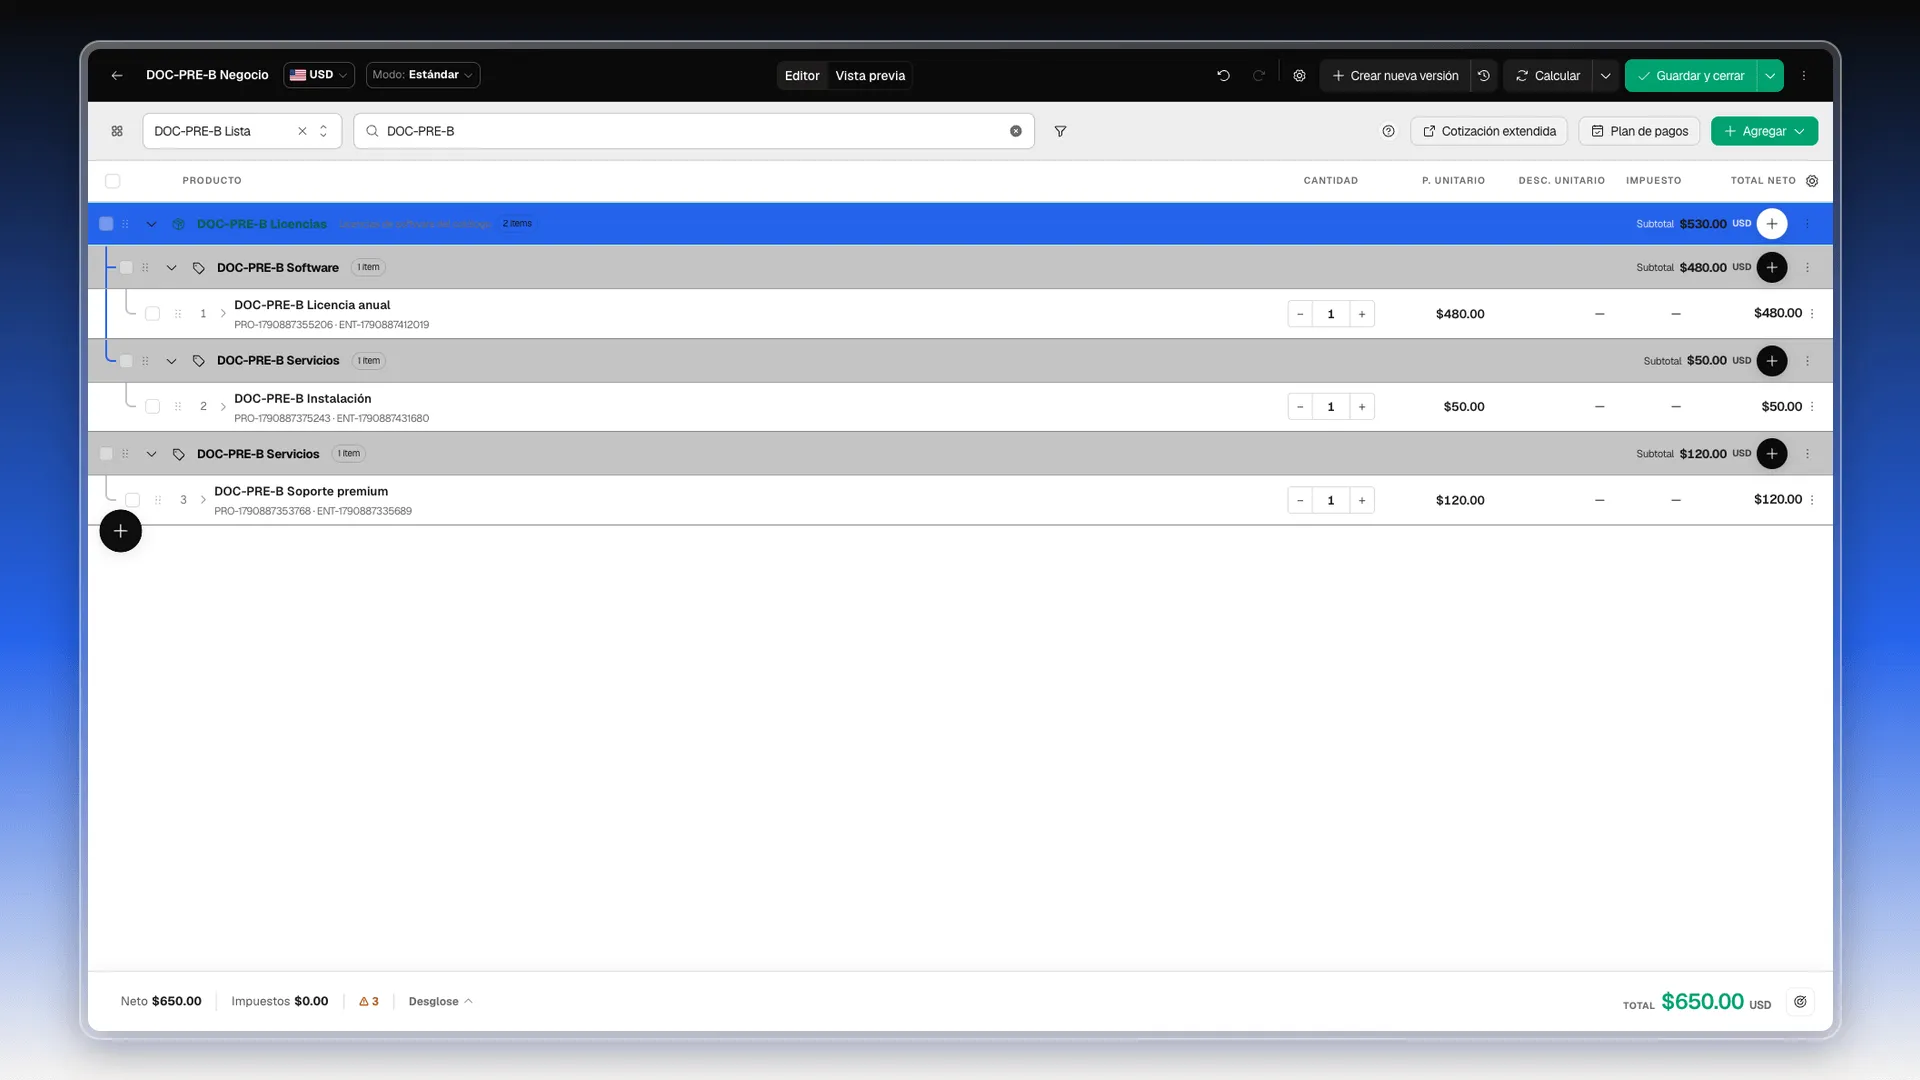This screenshot has height=1080, width=1920.
Task: Add item to DOC-PRE-B Licencias group
Action: pos(1772,224)
